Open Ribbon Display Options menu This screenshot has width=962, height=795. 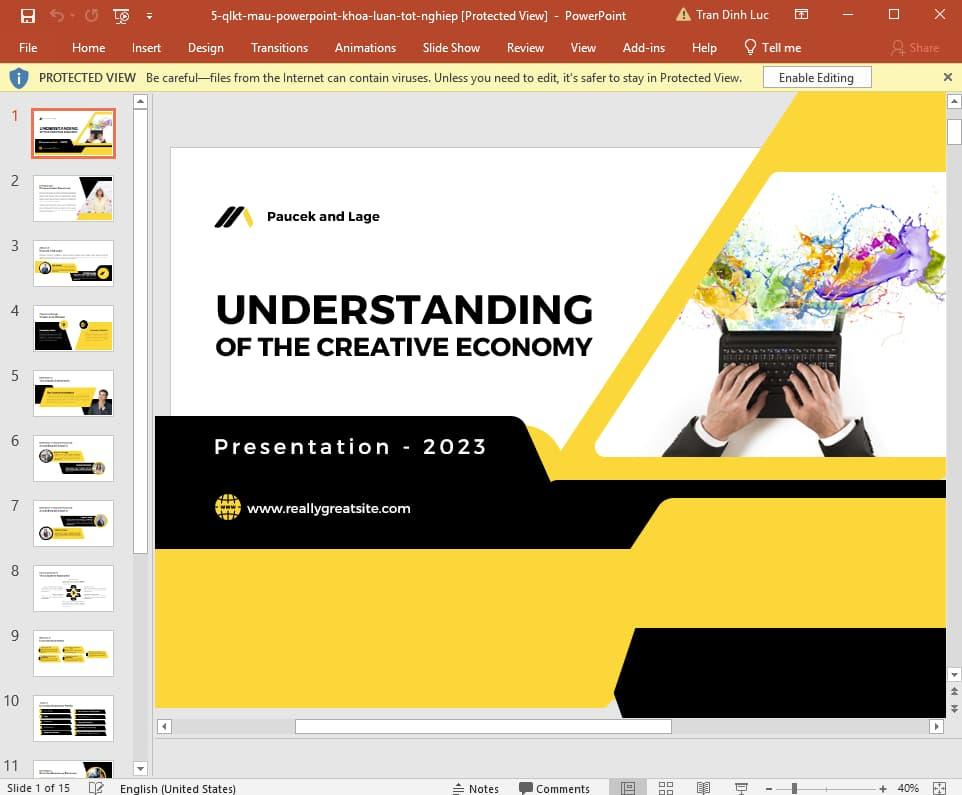pyautogui.click(x=801, y=15)
